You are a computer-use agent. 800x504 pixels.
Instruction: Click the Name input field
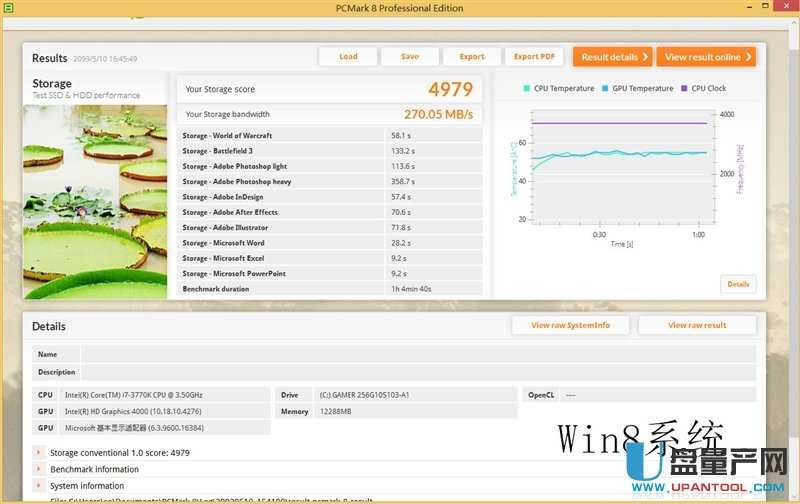pos(418,354)
